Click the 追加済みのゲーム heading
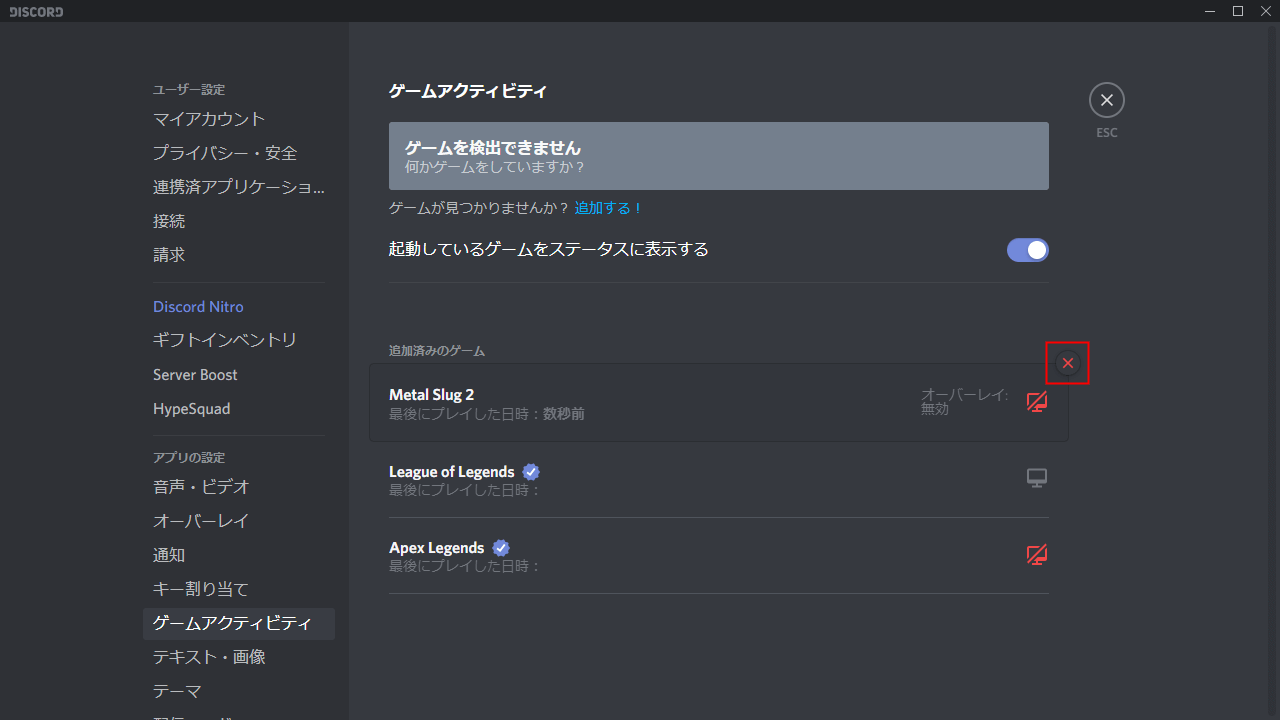Image resolution: width=1280 pixels, height=720 pixels. point(437,351)
